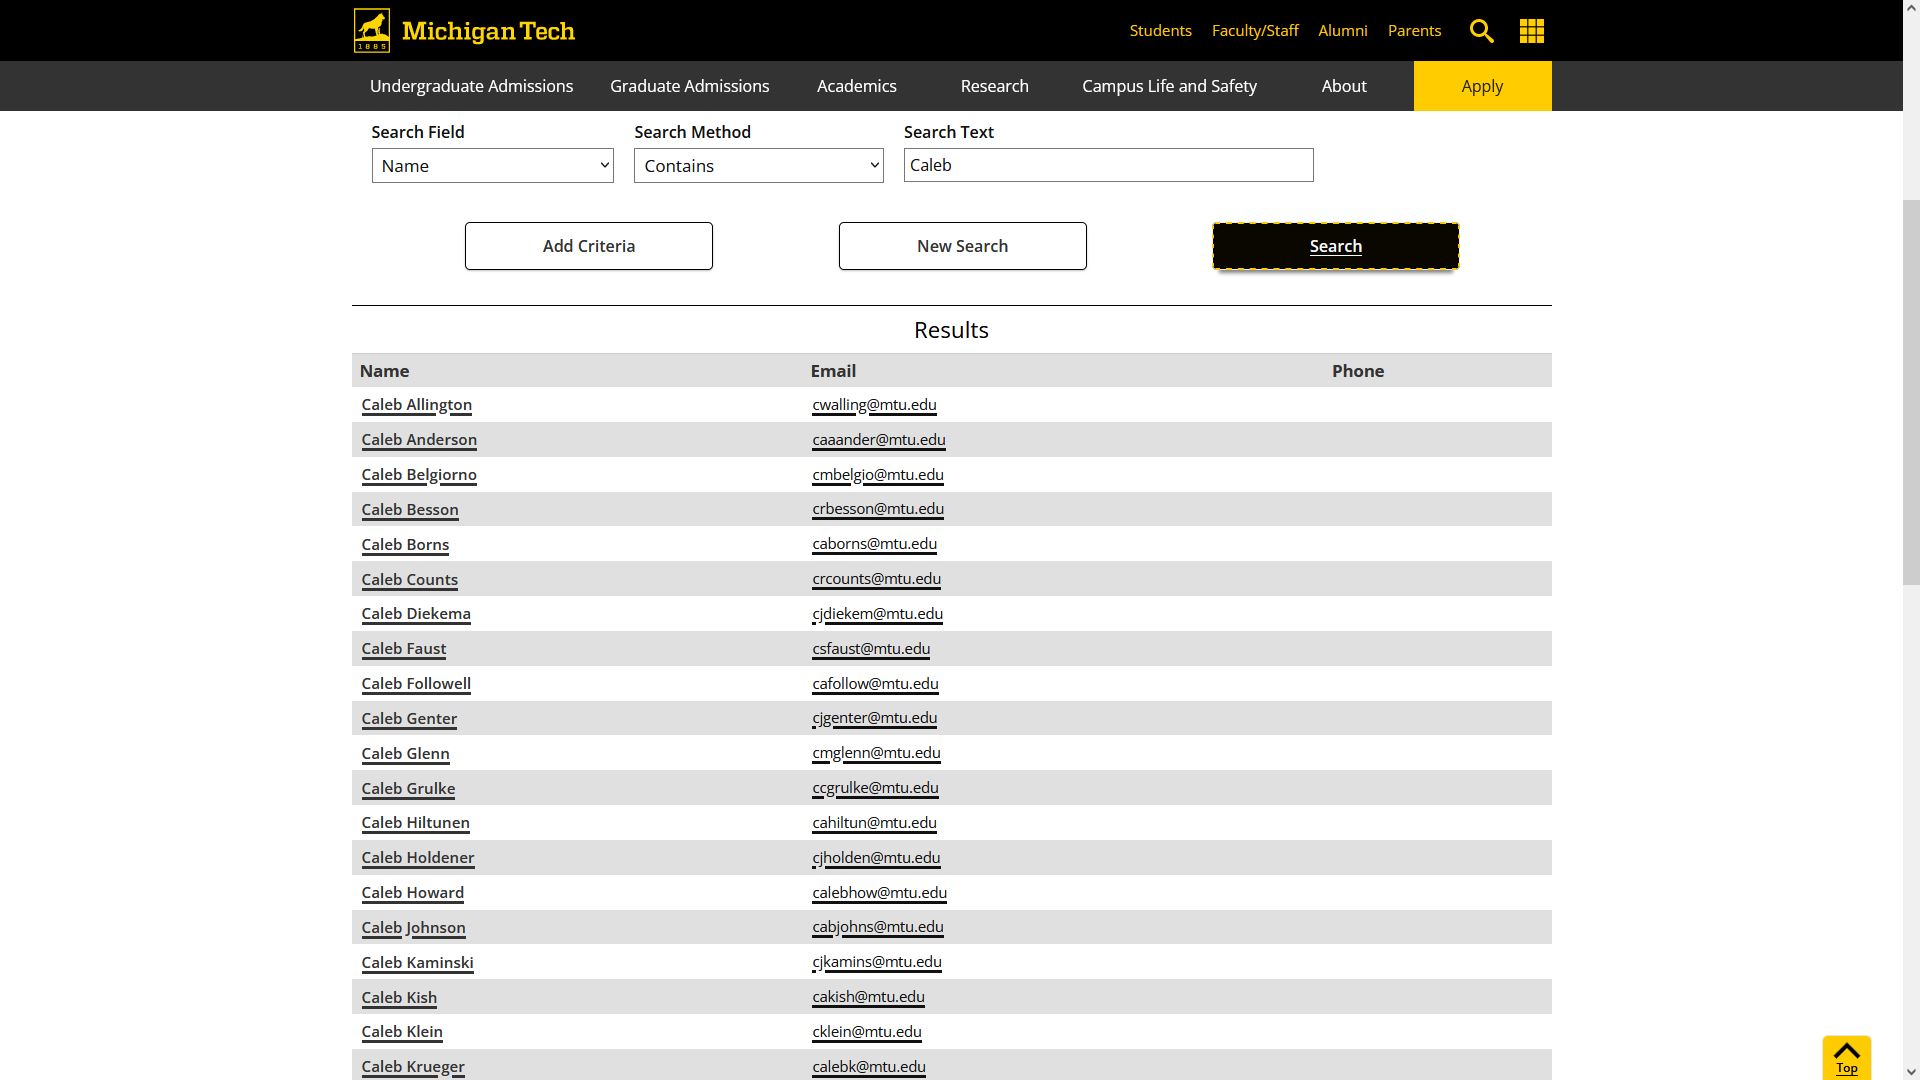Open the grid apps menu icon
Screen dimensions: 1920x1080
coord(1531,31)
